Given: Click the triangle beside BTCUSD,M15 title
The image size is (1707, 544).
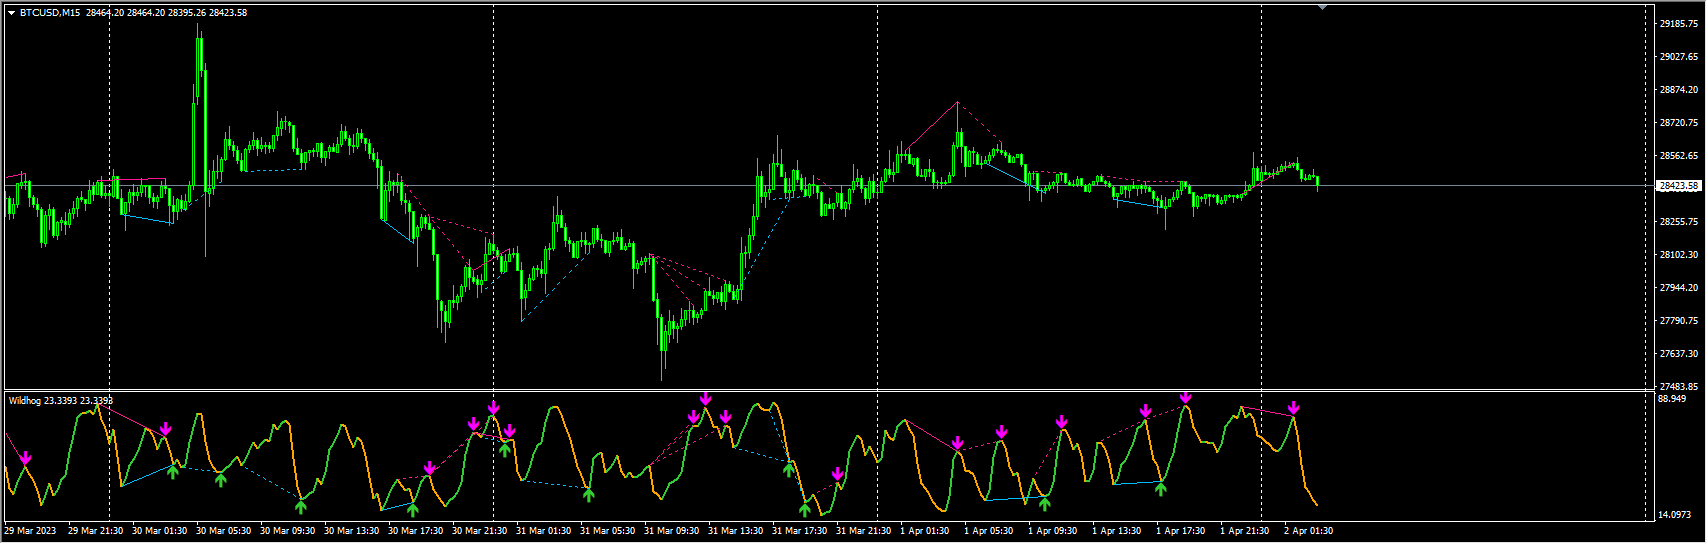Looking at the screenshot, I should click(11, 13).
